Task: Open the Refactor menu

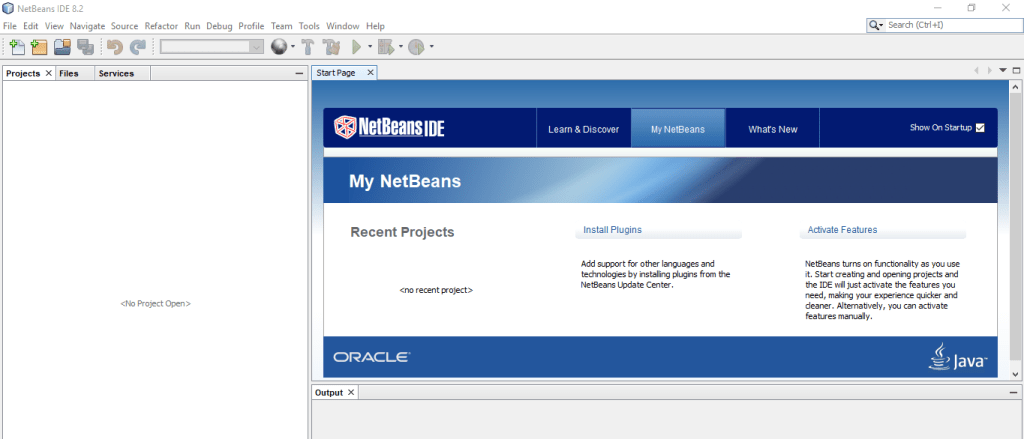Action: (160, 25)
